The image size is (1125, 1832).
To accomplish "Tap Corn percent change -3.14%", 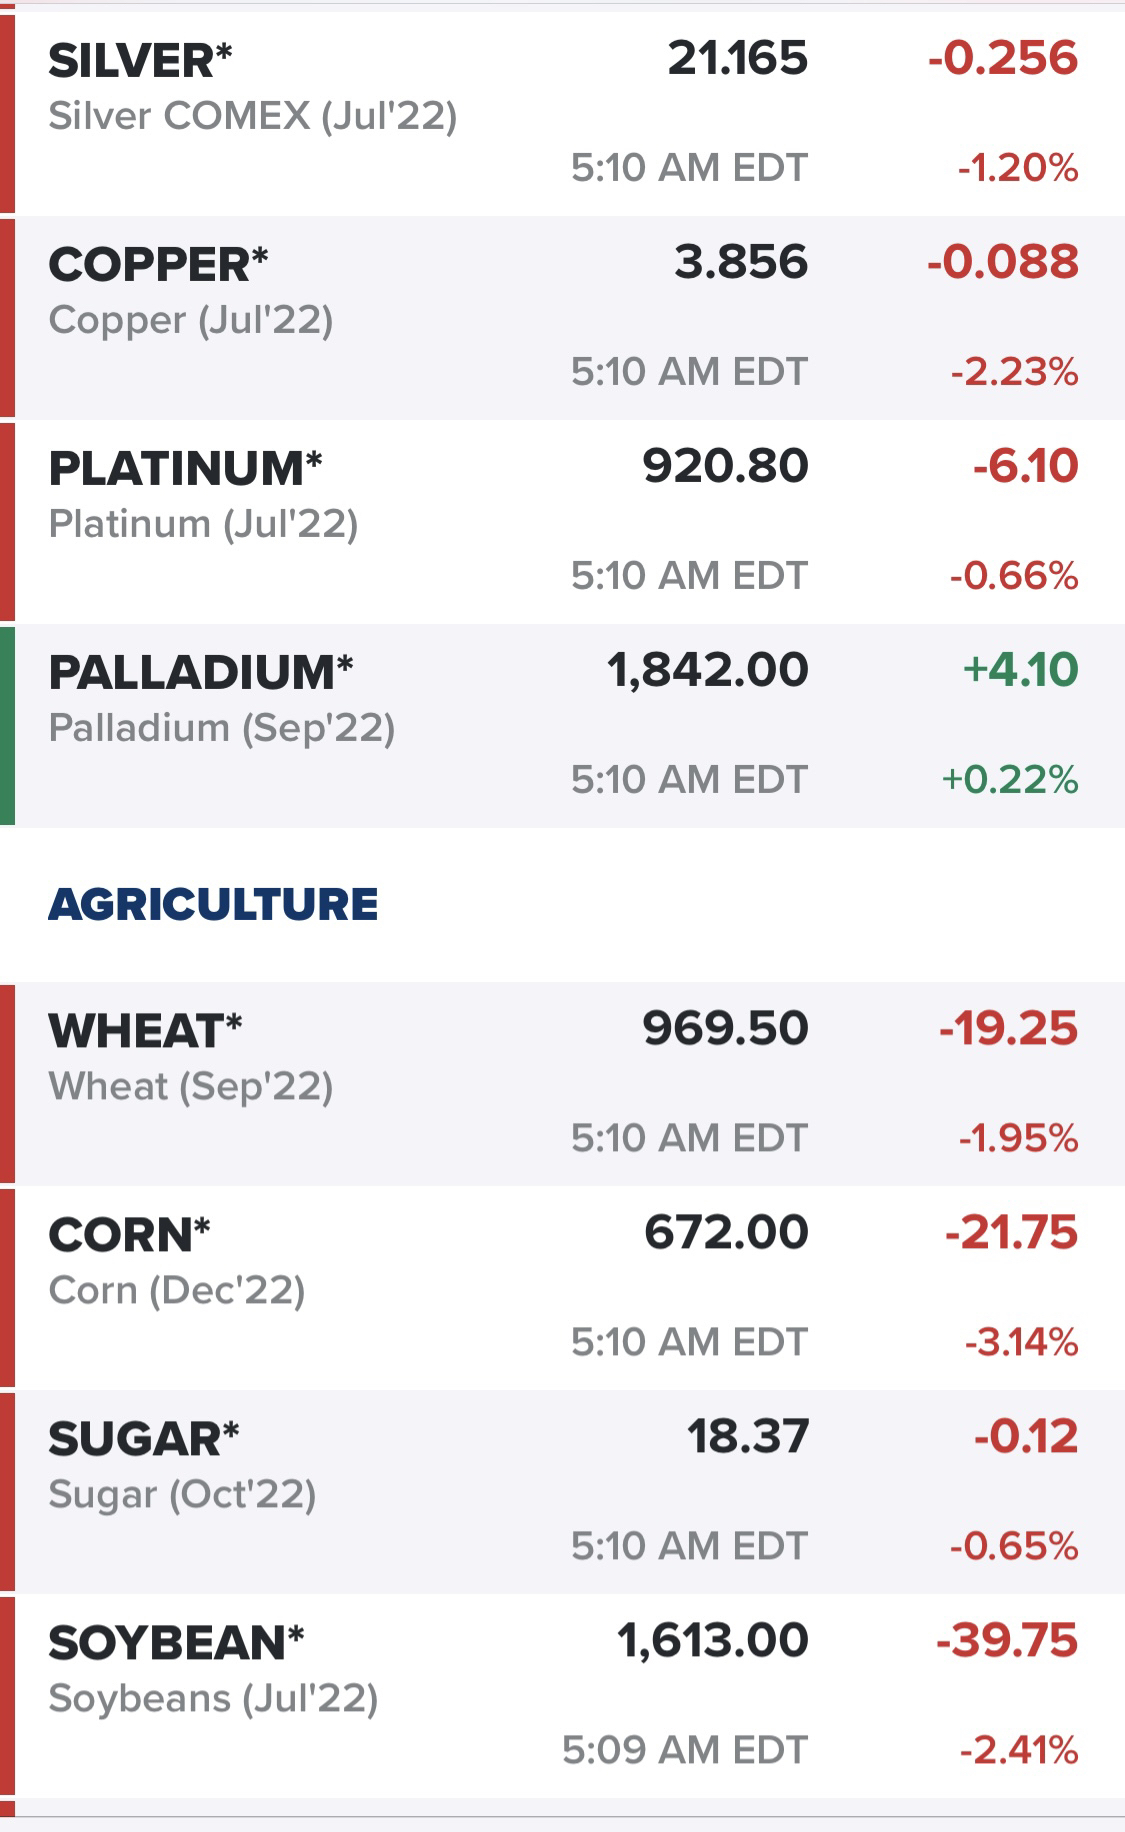I will (1021, 1341).
